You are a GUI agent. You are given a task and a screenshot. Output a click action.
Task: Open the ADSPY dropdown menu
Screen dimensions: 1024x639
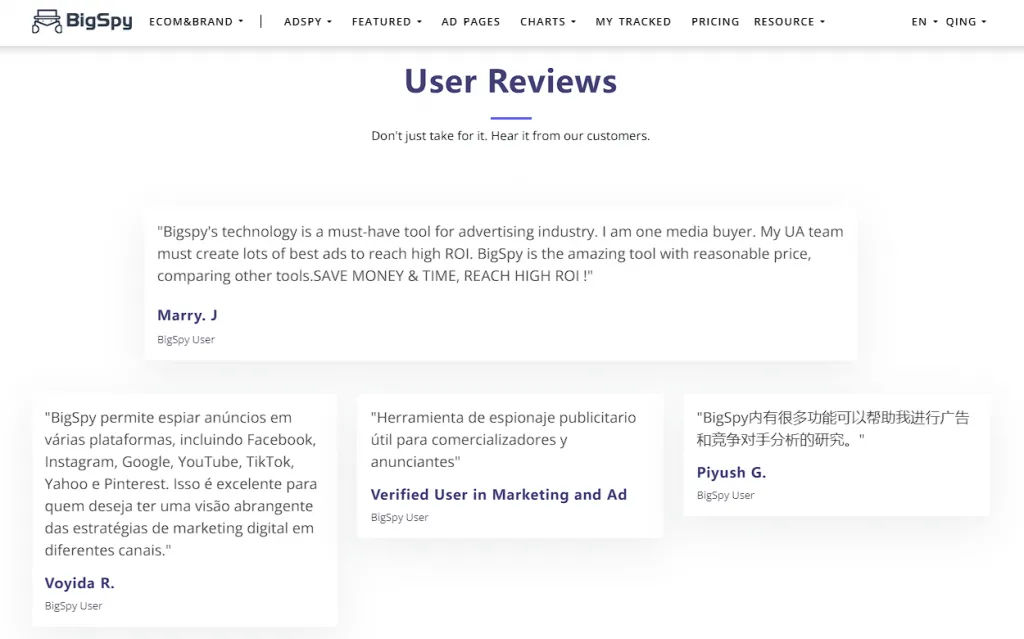(307, 22)
